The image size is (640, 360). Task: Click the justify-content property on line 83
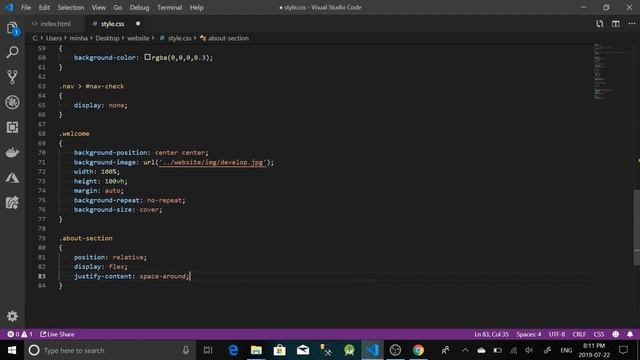(x=103, y=276)
